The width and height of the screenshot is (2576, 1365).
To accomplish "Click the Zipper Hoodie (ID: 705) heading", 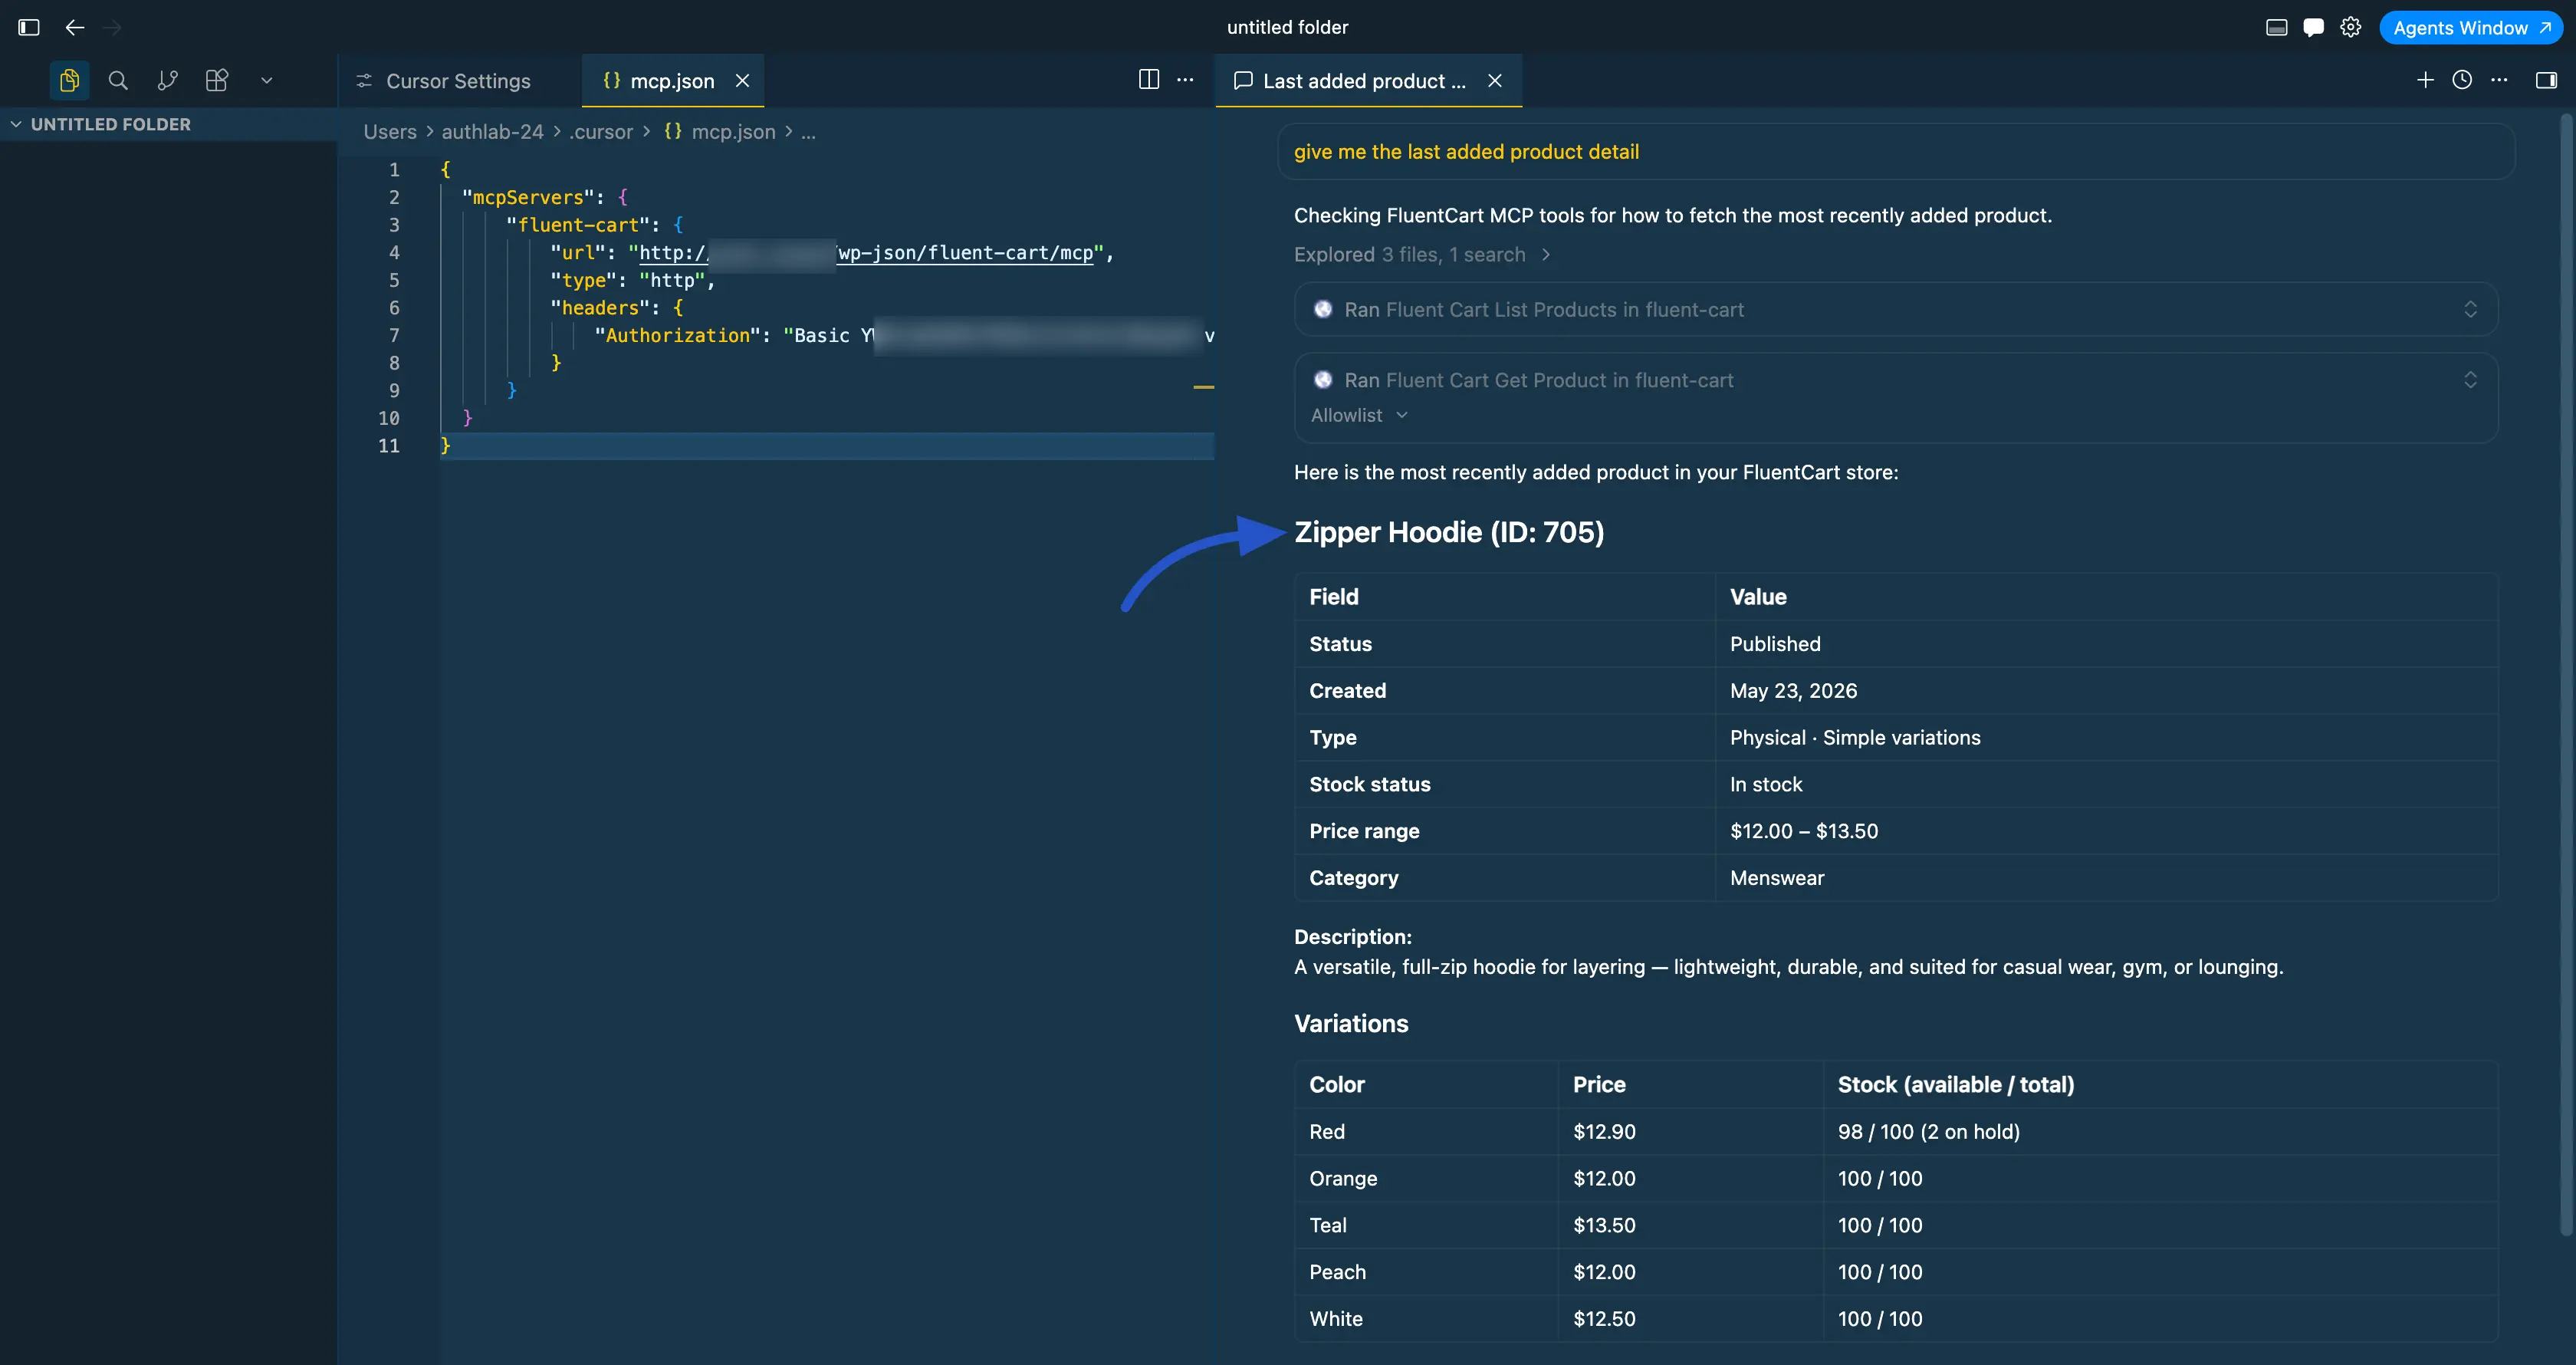I will [1449, 532].
